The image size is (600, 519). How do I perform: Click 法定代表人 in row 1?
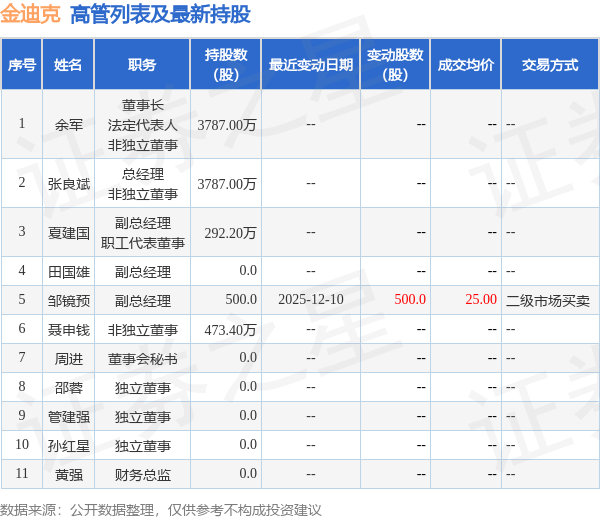tap(143, 125)
